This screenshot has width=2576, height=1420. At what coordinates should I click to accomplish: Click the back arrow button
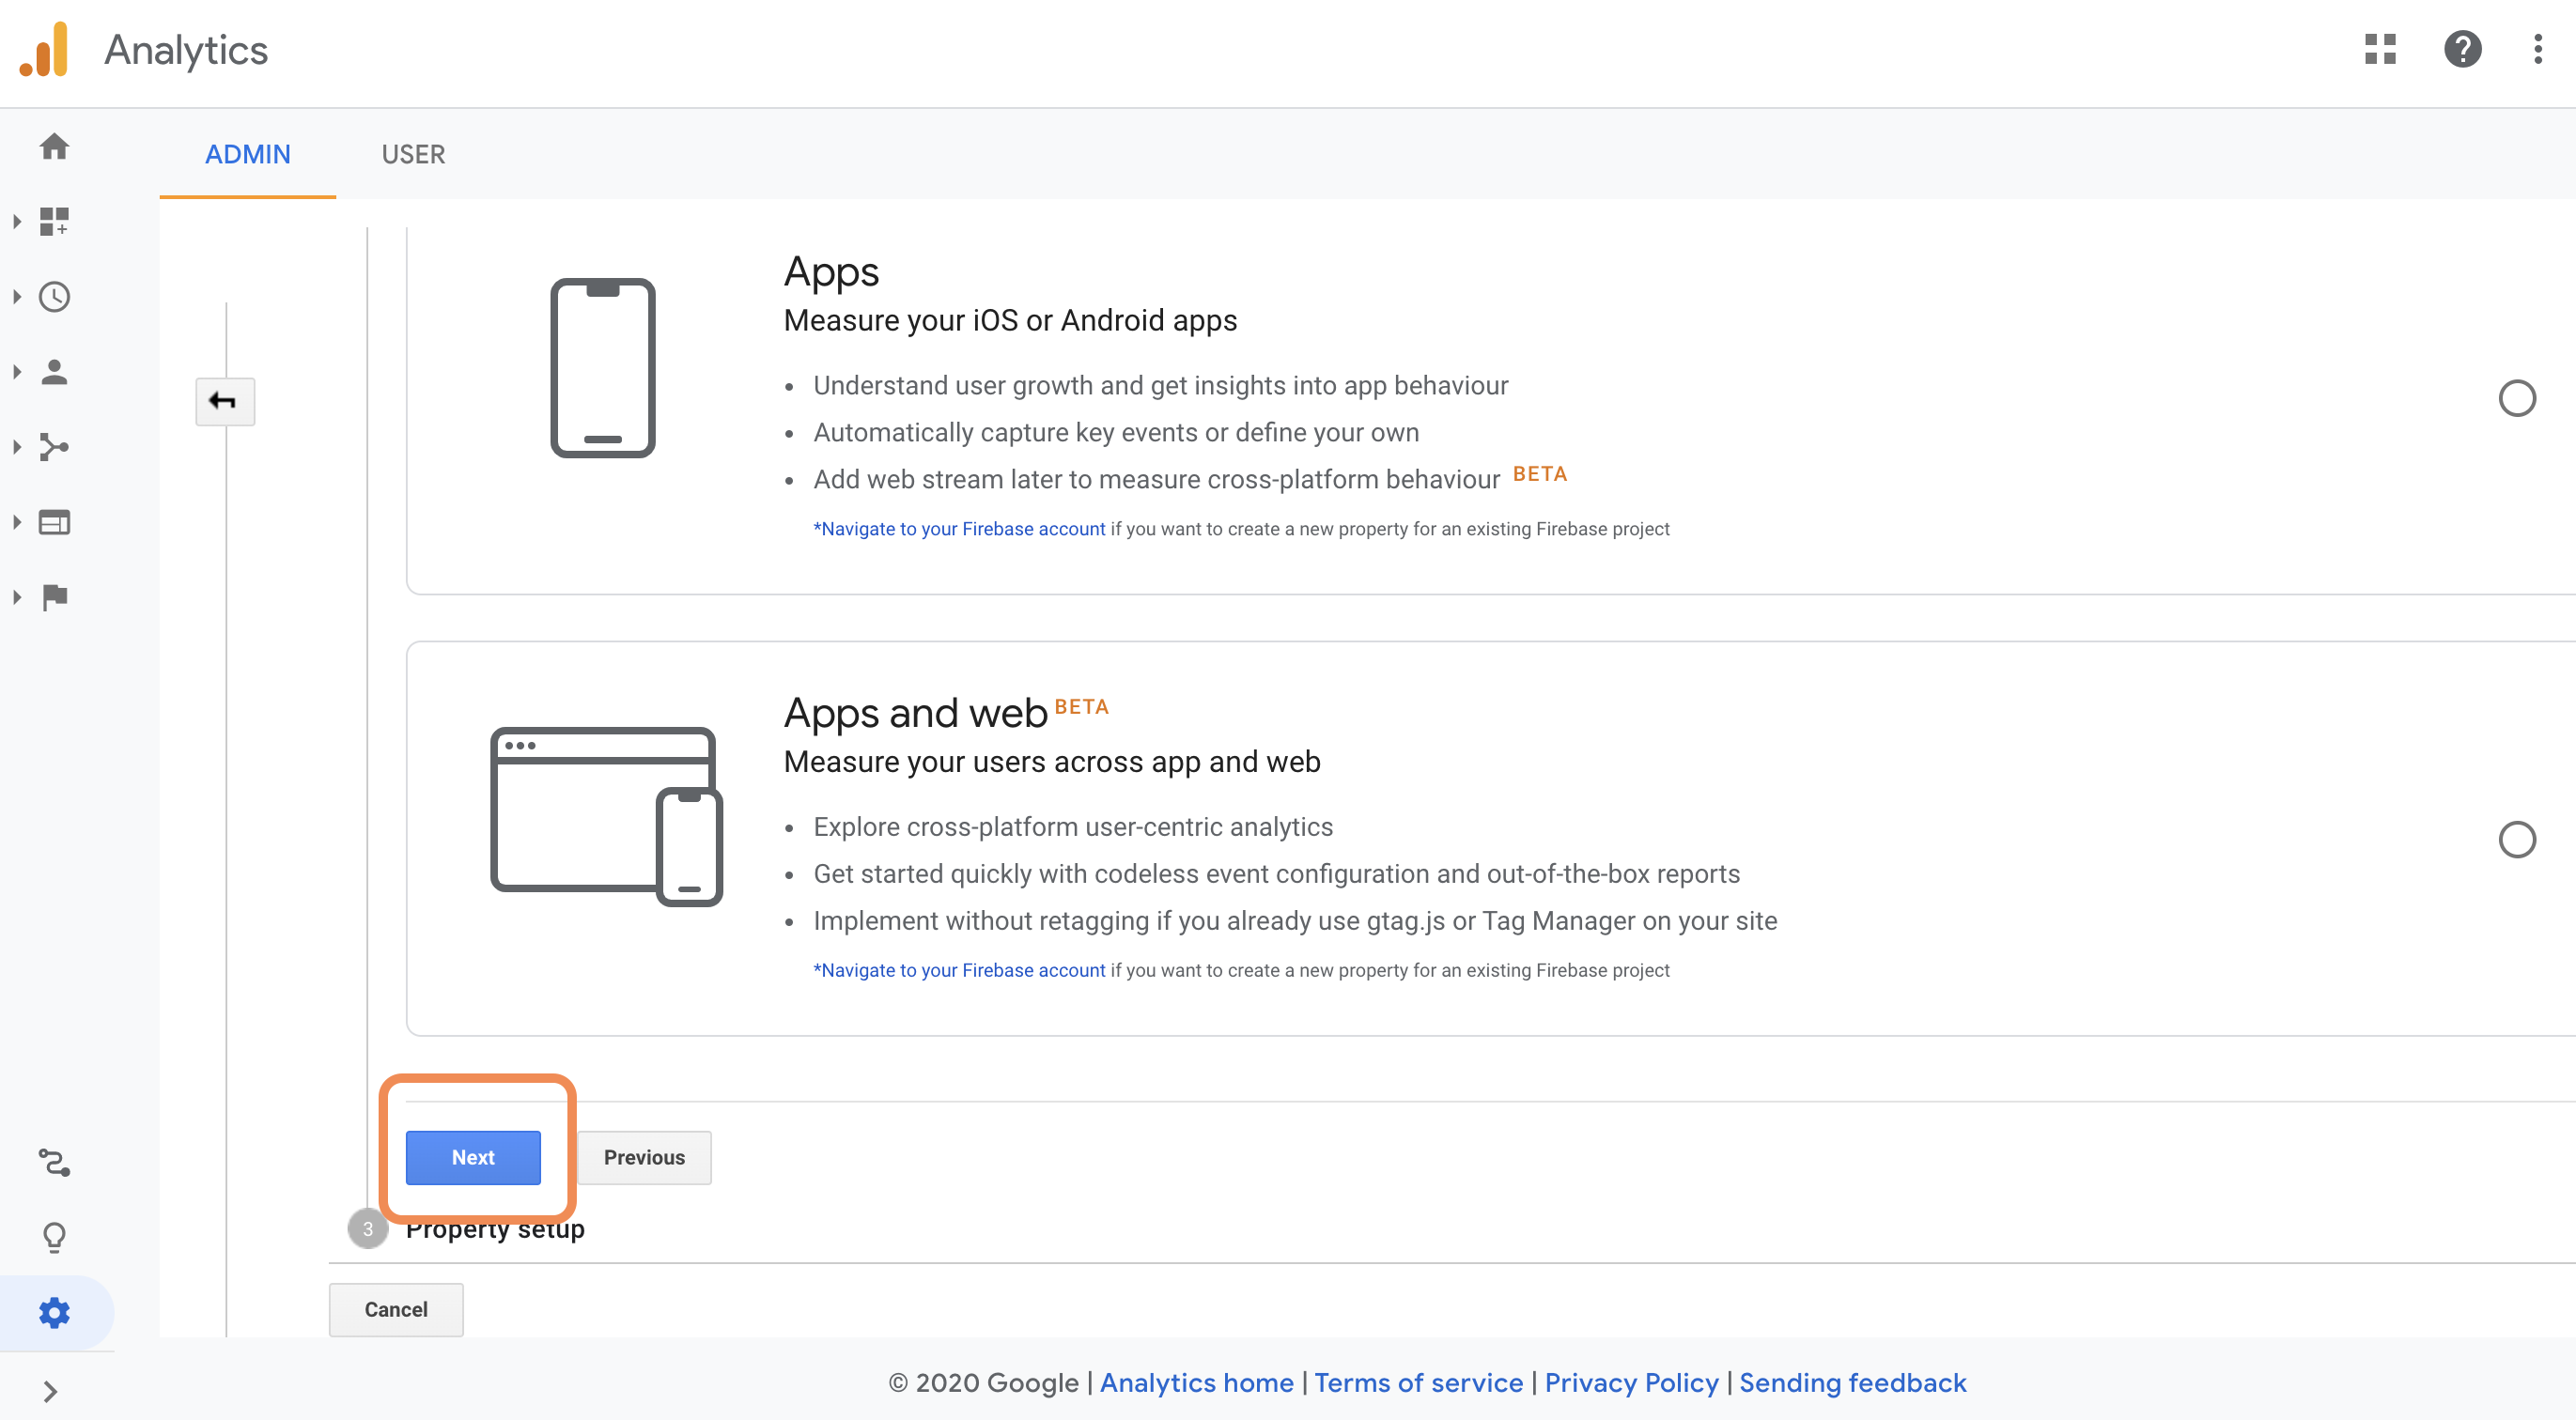pyautogui.click(x=225, y=401)
